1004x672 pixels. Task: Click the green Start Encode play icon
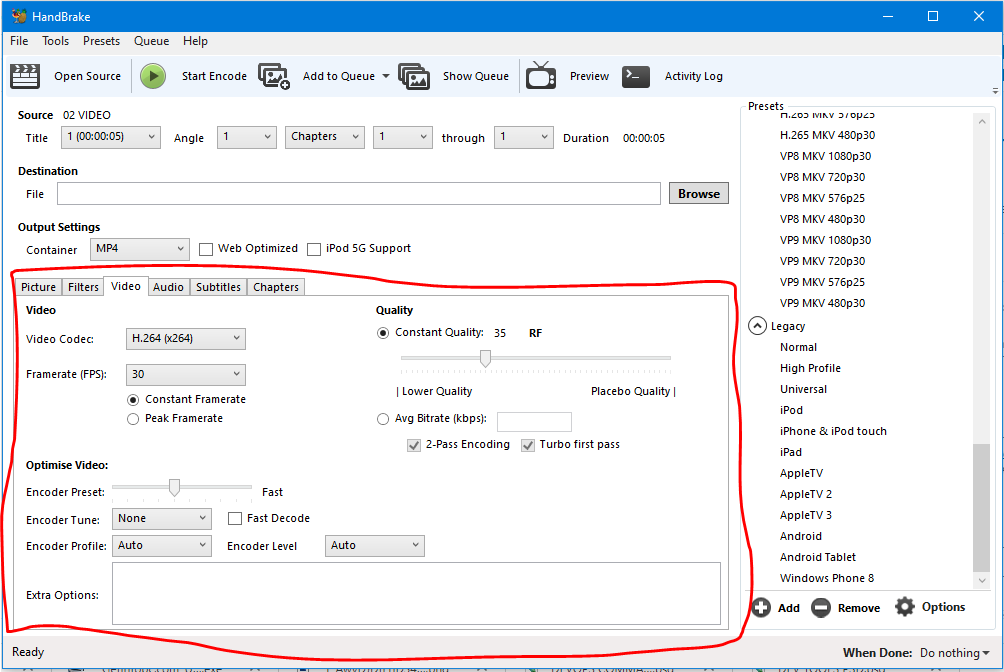[x=153, y=76]
